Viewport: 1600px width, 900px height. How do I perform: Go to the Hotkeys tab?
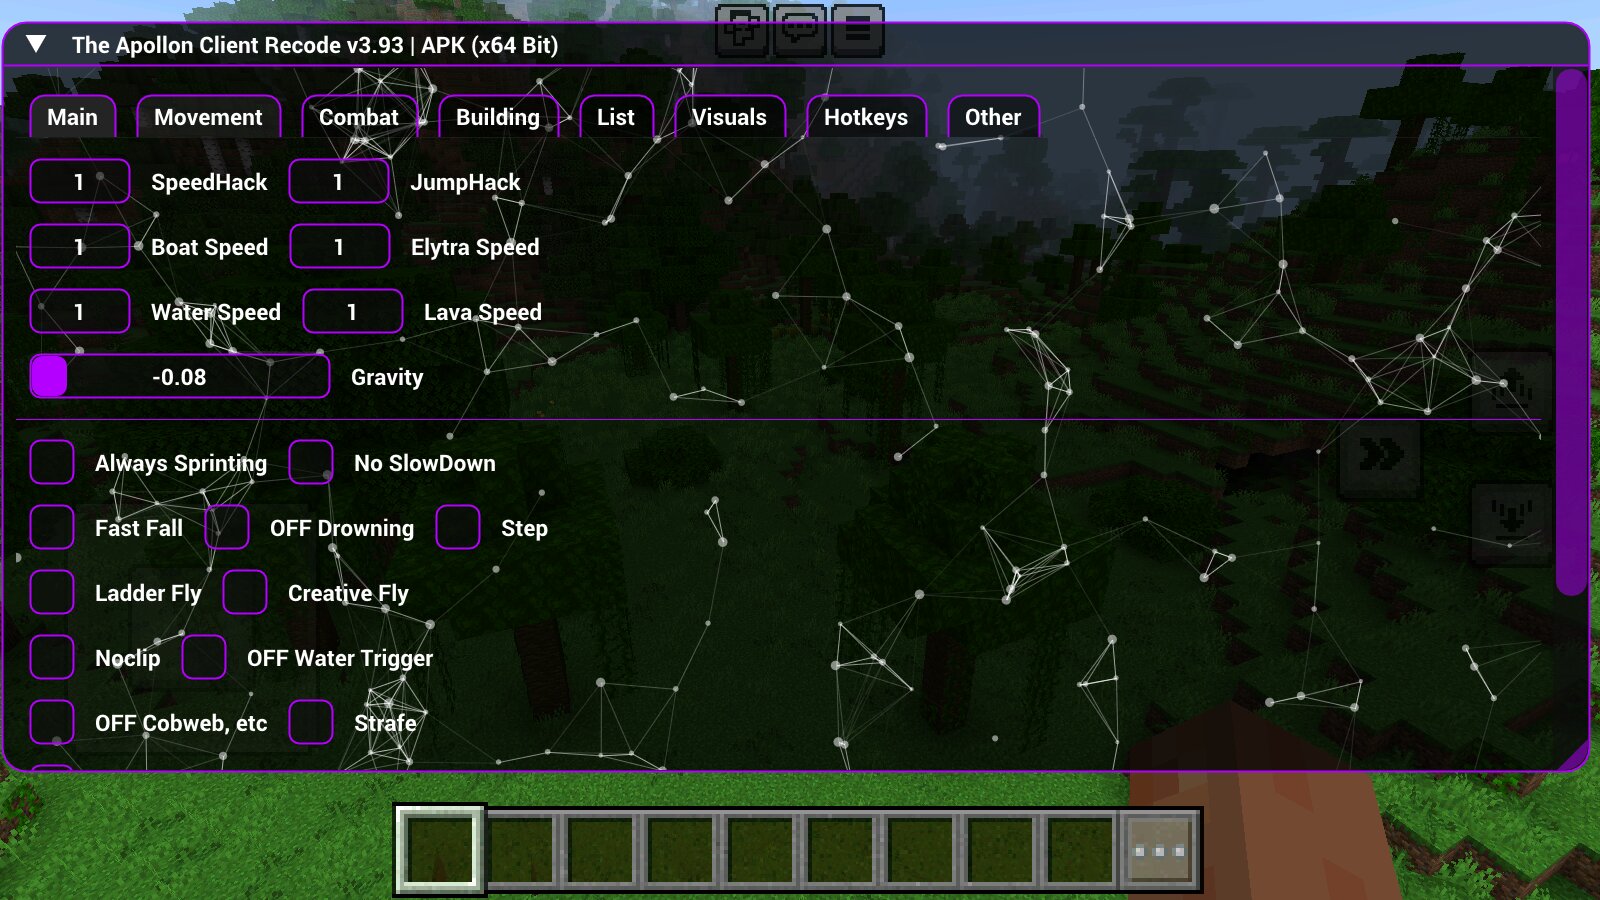(x=865, y=117)
